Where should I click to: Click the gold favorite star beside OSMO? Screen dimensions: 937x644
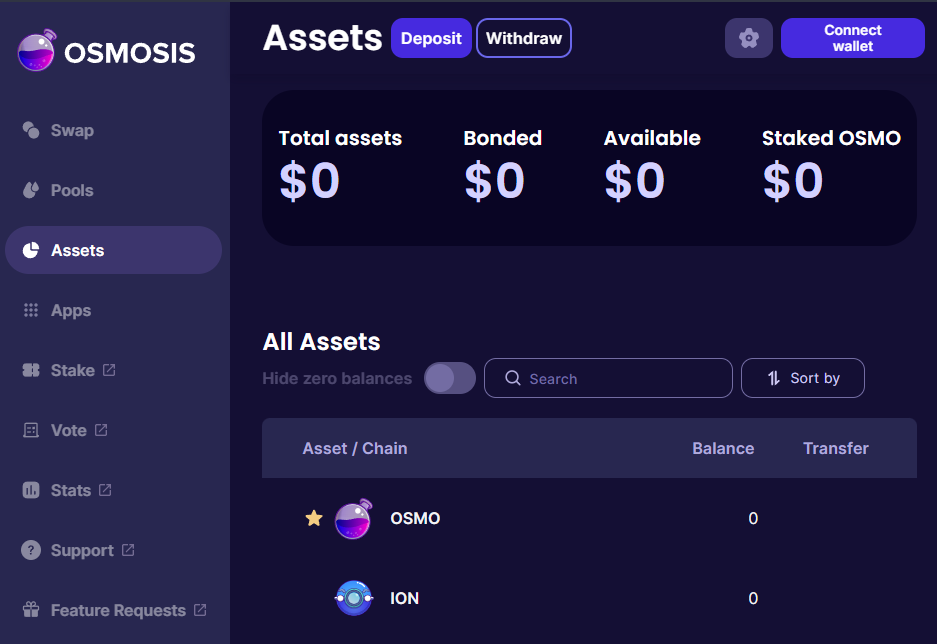(x=314, y=518)
